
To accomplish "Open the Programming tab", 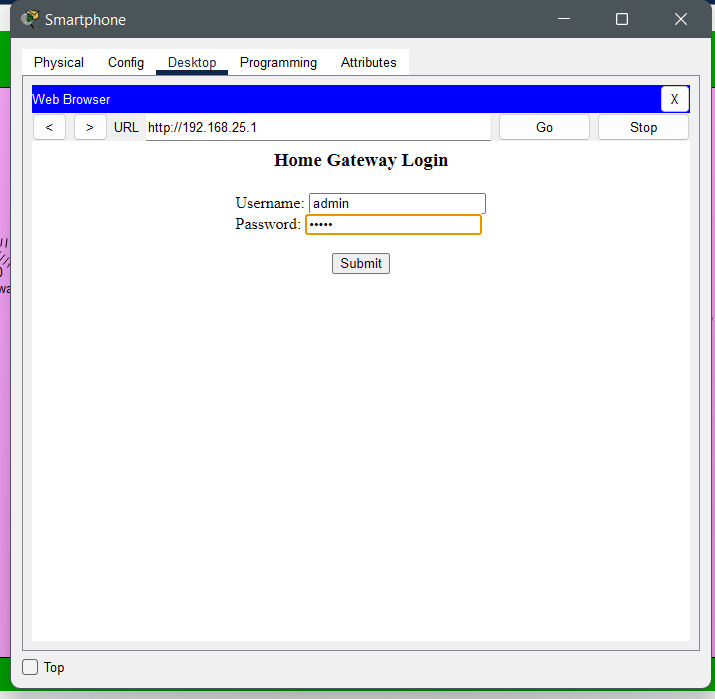I will (278, 62).
